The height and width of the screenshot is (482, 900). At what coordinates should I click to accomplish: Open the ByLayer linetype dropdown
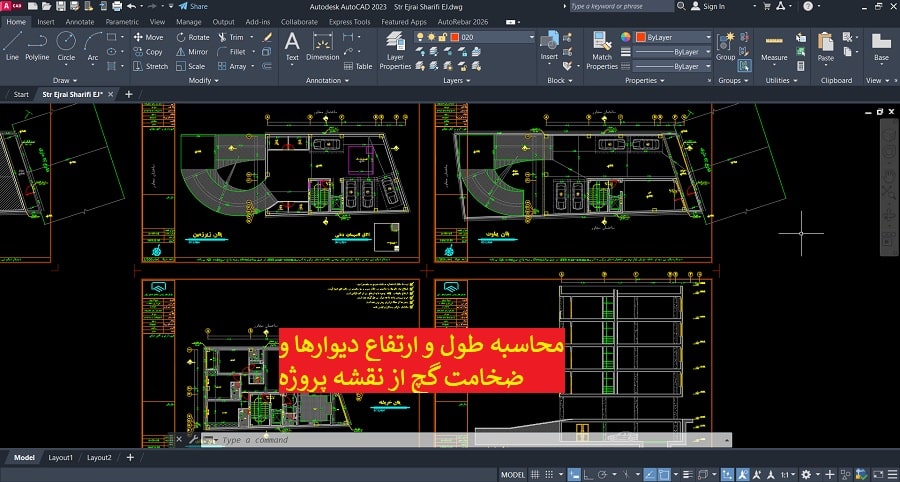(673, 67)
